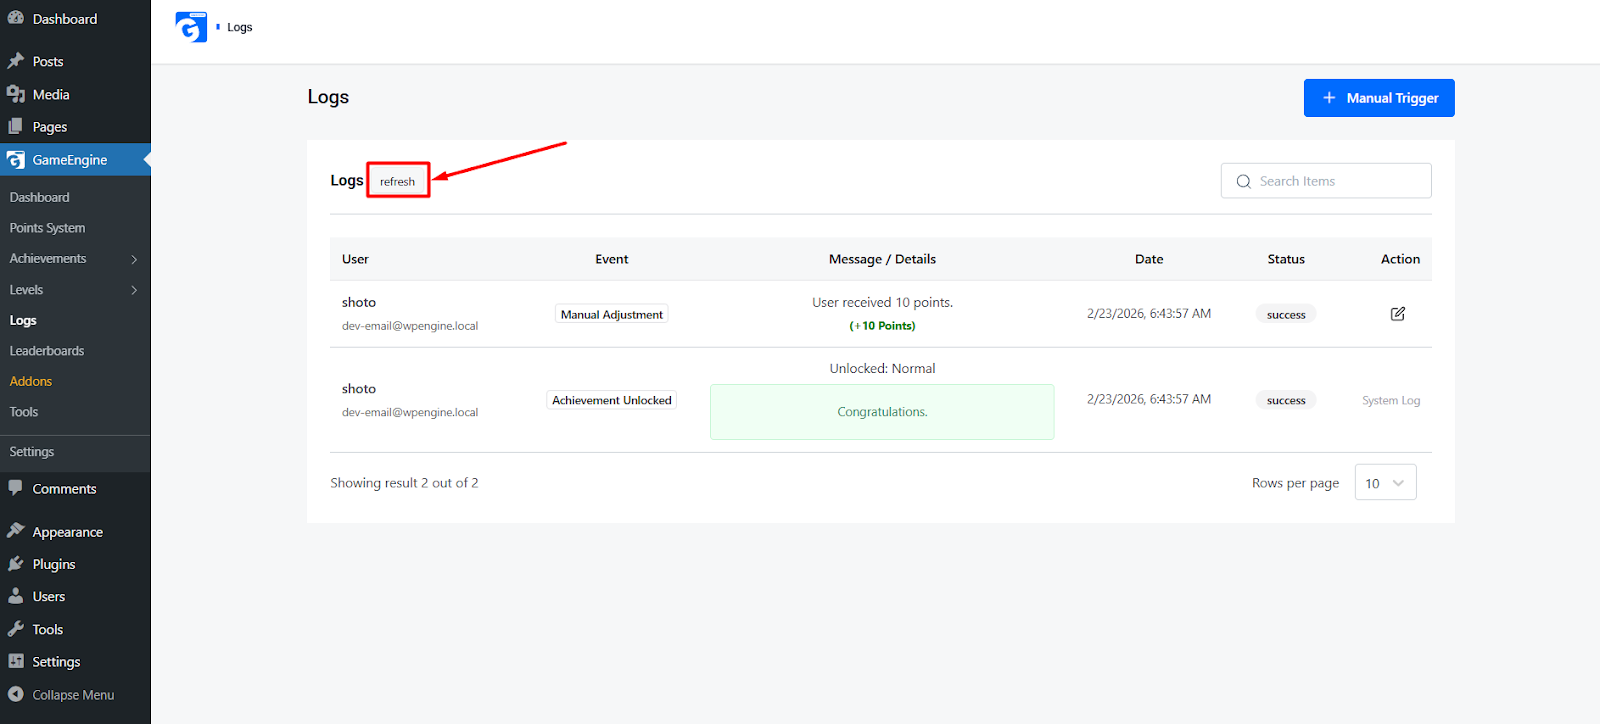Click the plus icon on Manual Trigger

pos(1329,98)
